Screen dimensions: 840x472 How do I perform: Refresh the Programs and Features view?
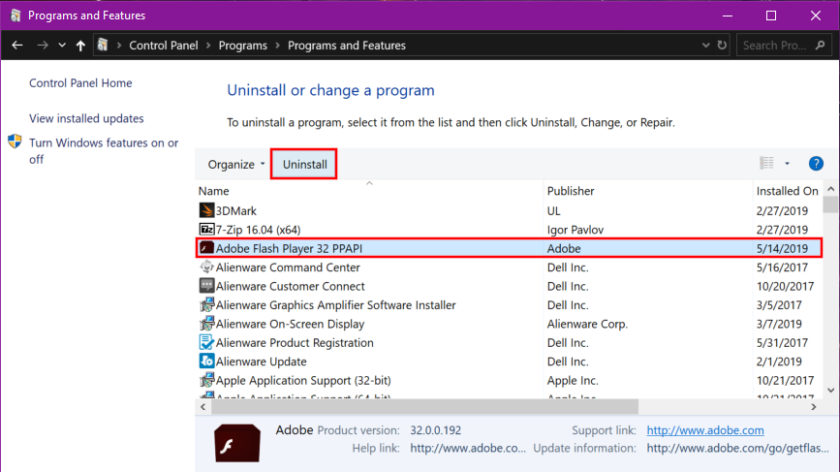pyautogui.click(x=722, y=46)
